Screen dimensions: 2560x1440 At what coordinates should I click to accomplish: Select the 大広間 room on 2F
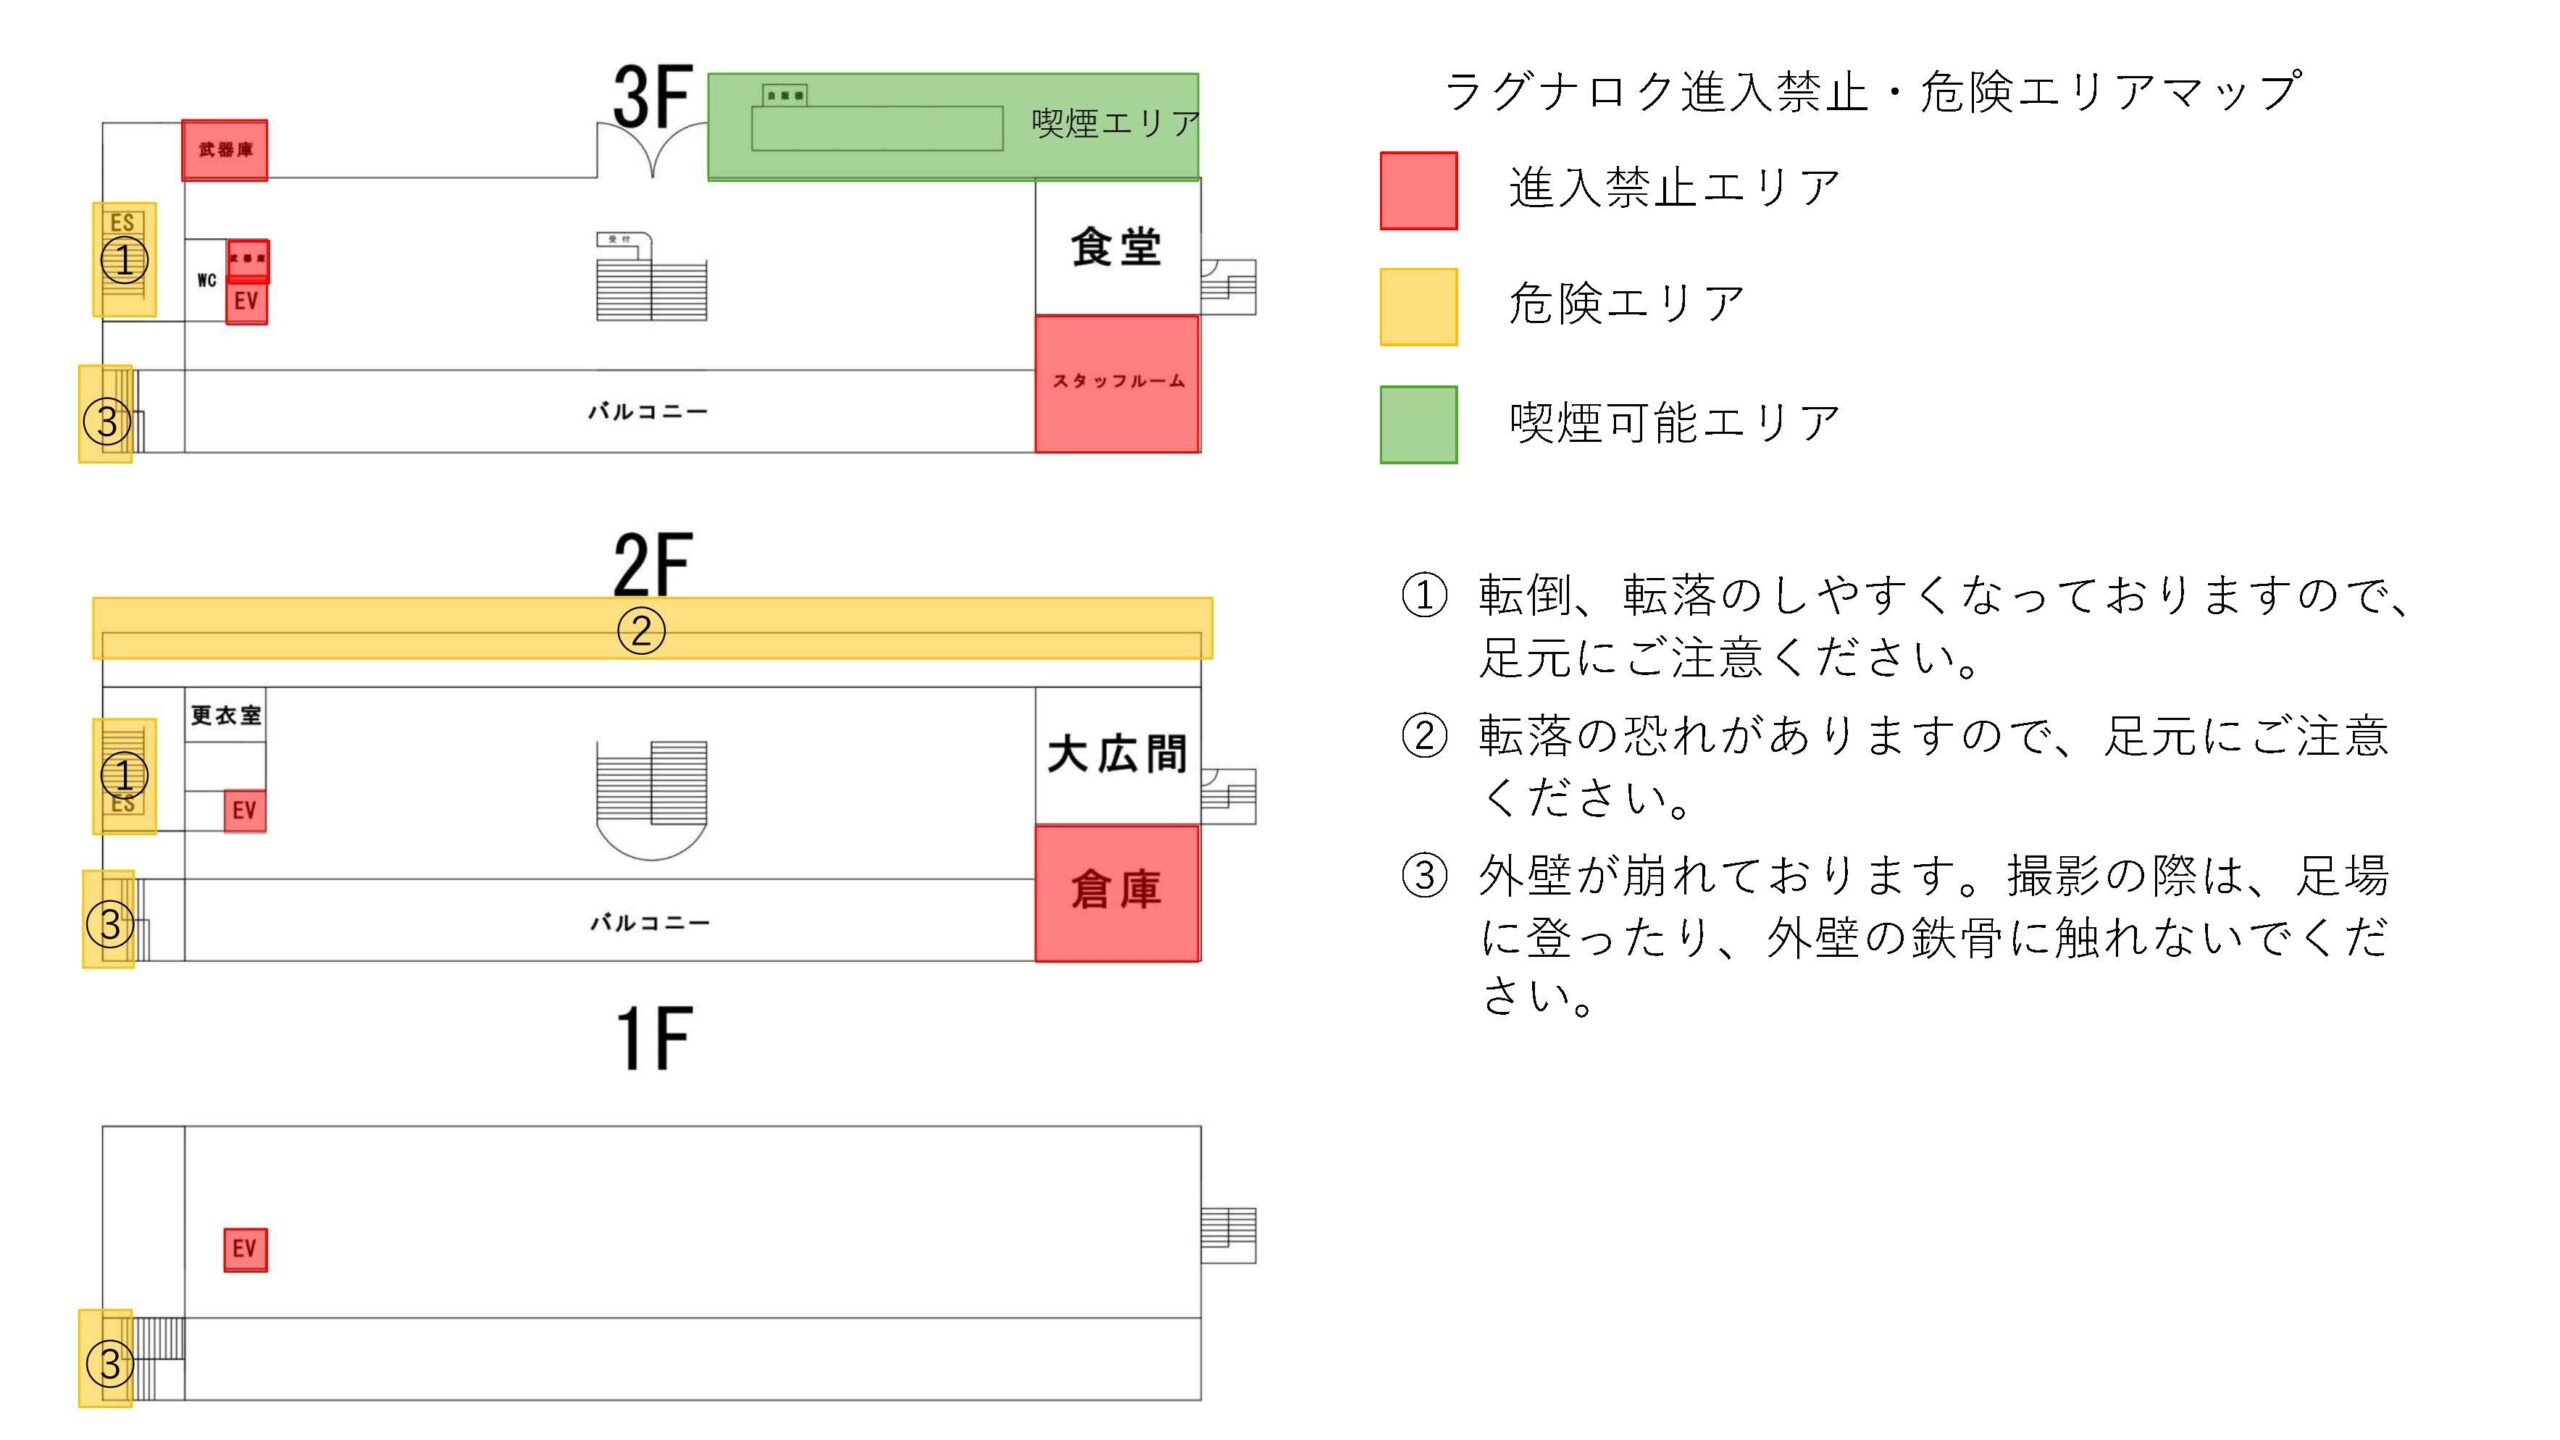tap(1117, 756)
